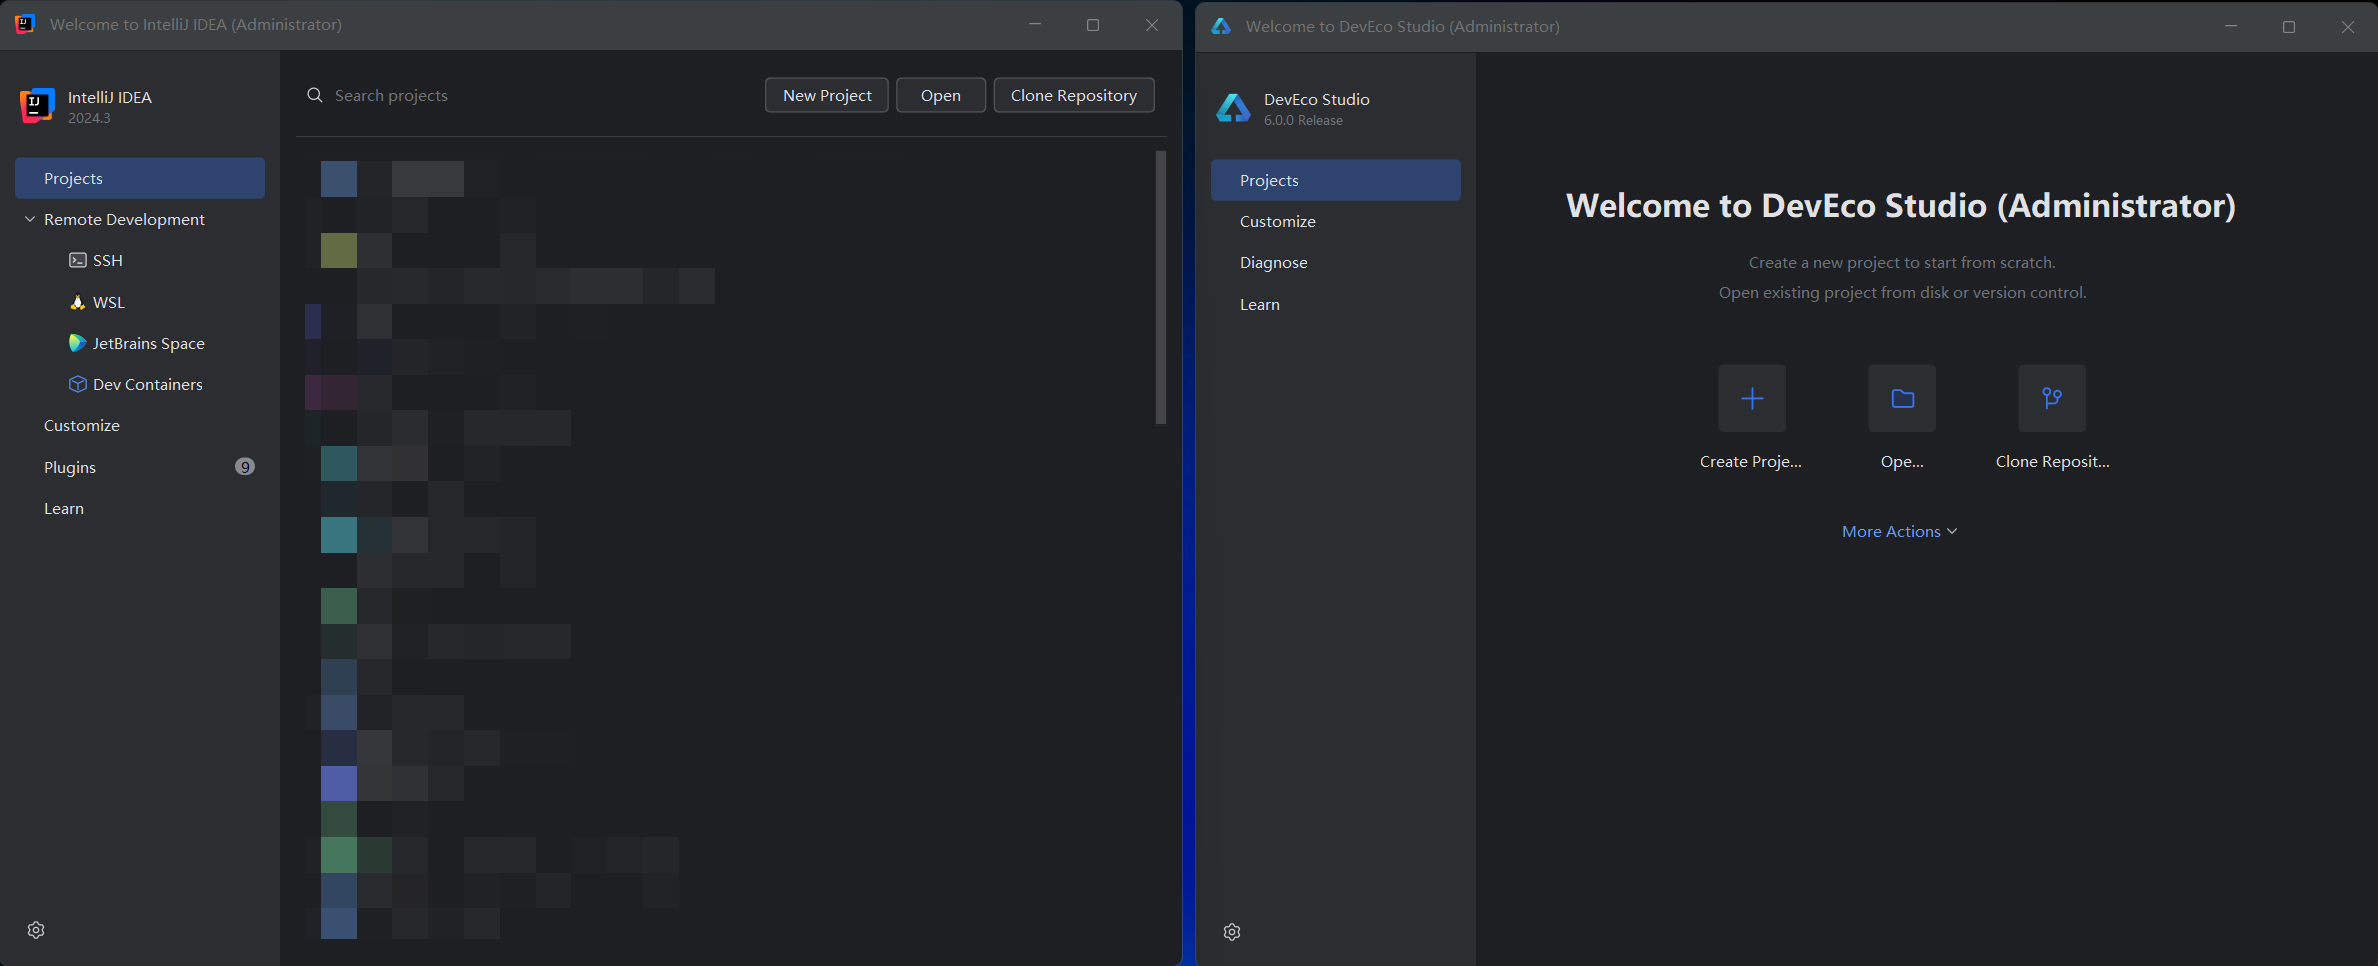Viewport: 2378px width, 966px height.
Task: Click the JetBrains Space icon
Action: point(77,343)
